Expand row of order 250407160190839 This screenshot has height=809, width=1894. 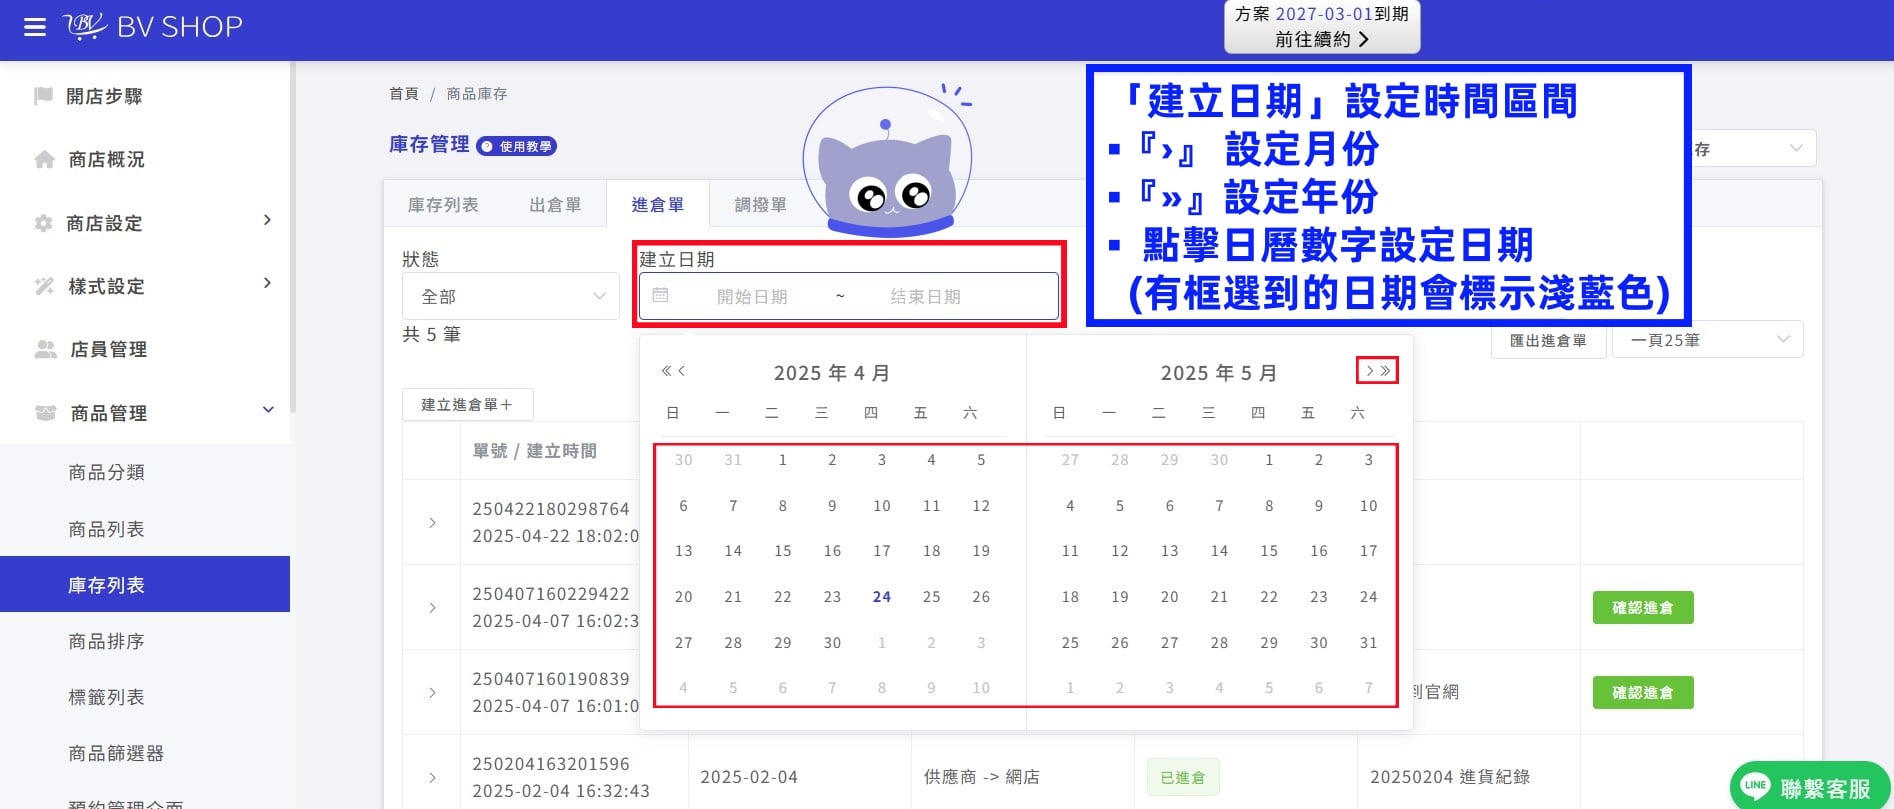pyautogui.click(x=432, y=693)
